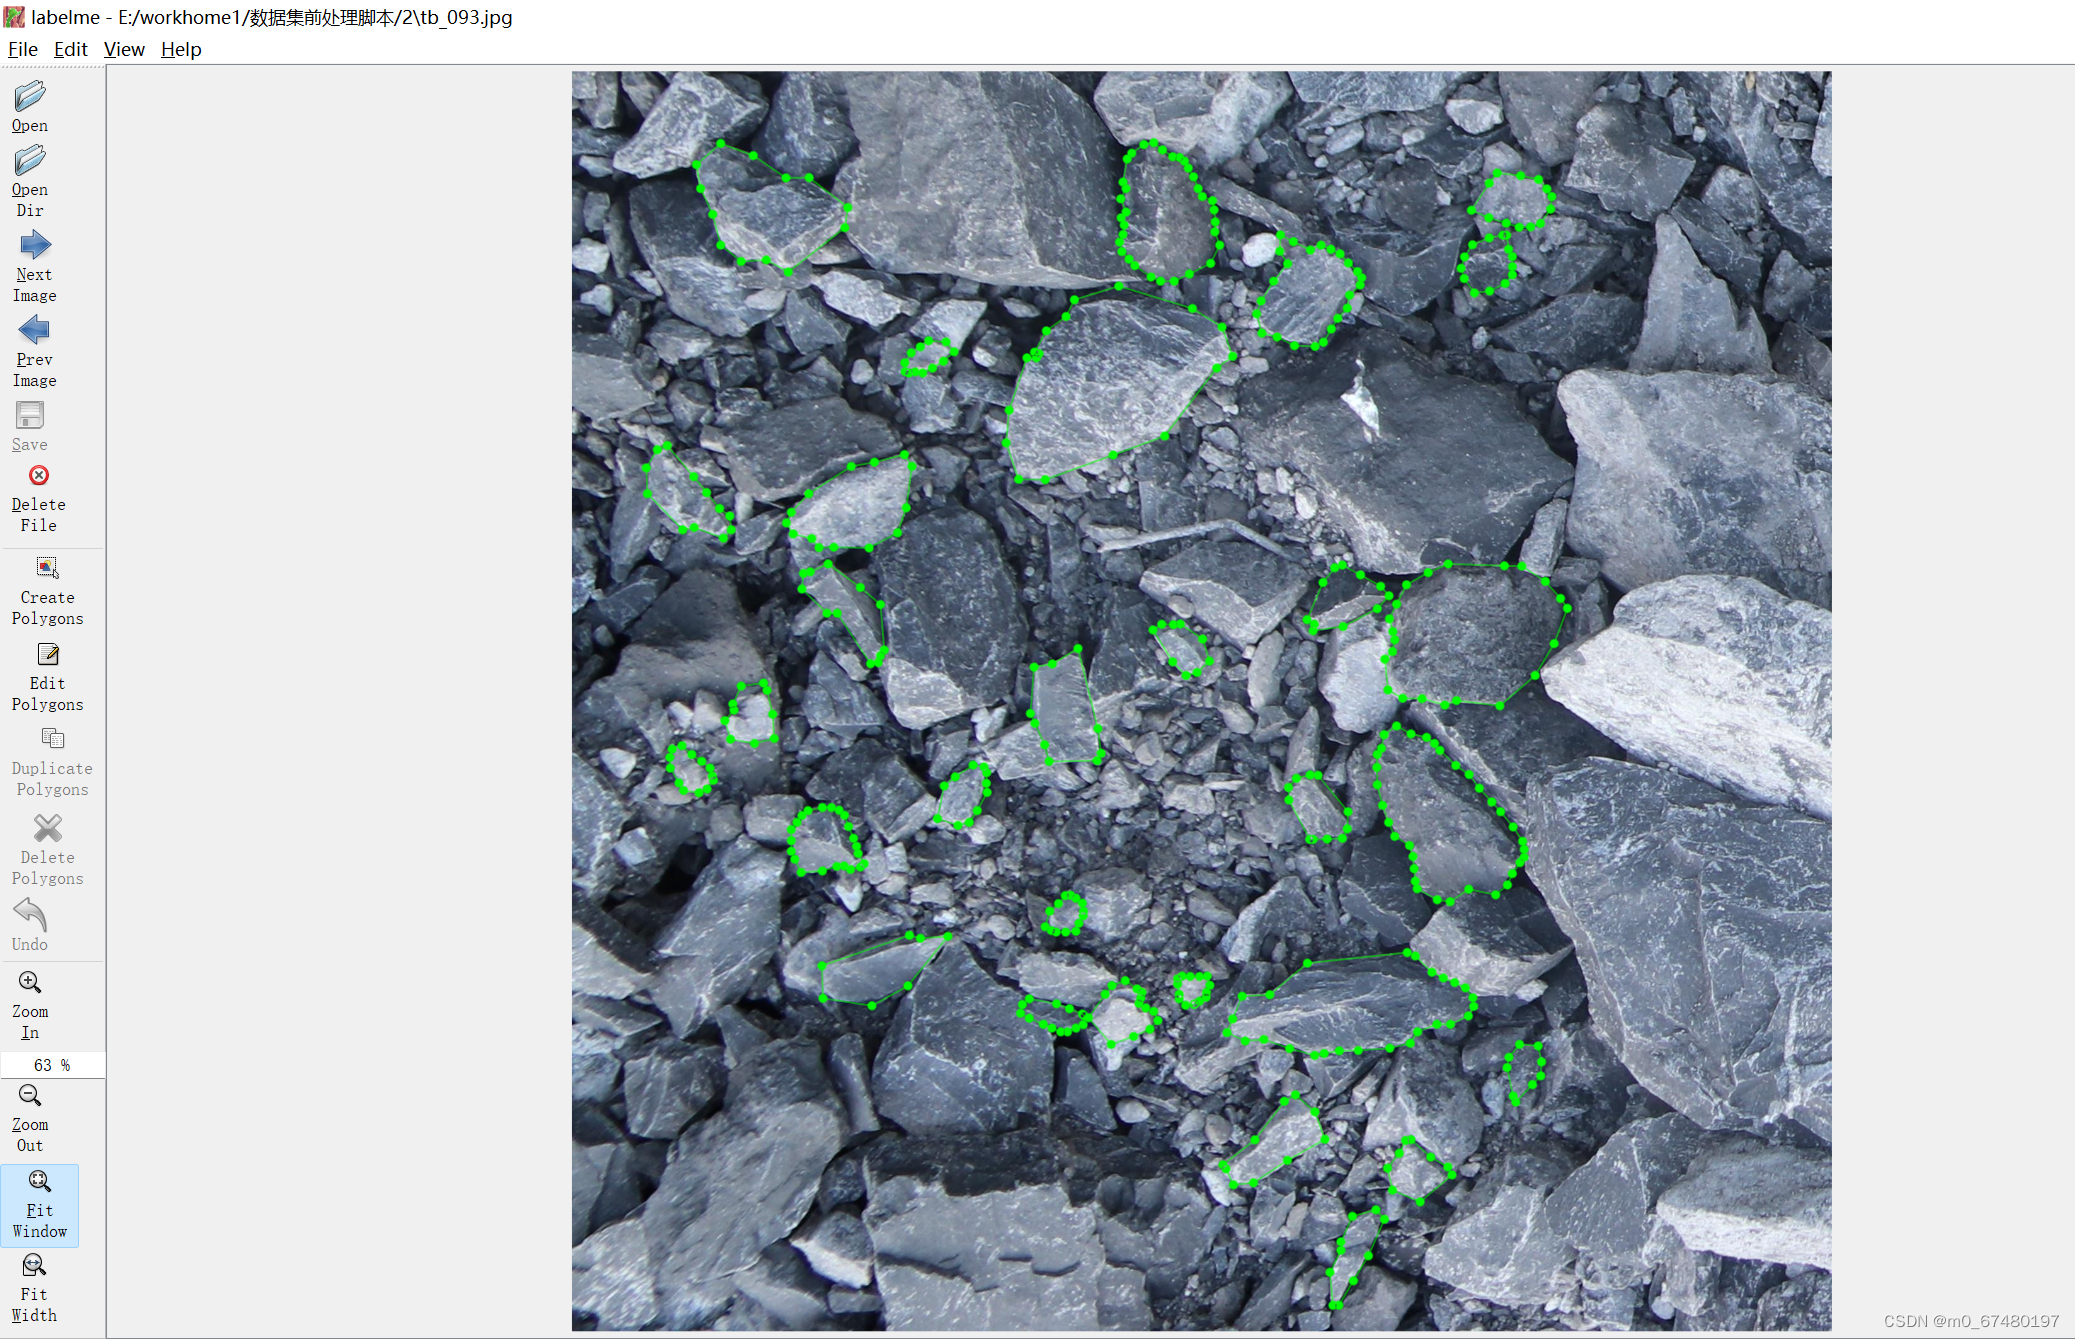The width and height of the screenshot is (2075, 1339).
Task: Click Duplicate Polygons tool
Action: click(x=52, y=740)
